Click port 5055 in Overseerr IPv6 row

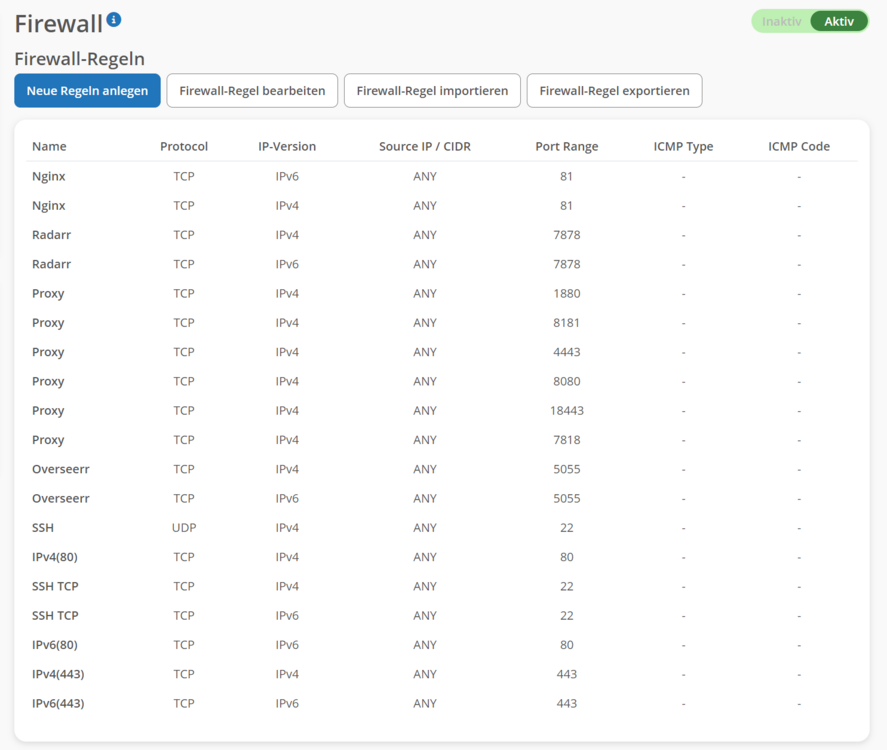click(x=567, y=499)
